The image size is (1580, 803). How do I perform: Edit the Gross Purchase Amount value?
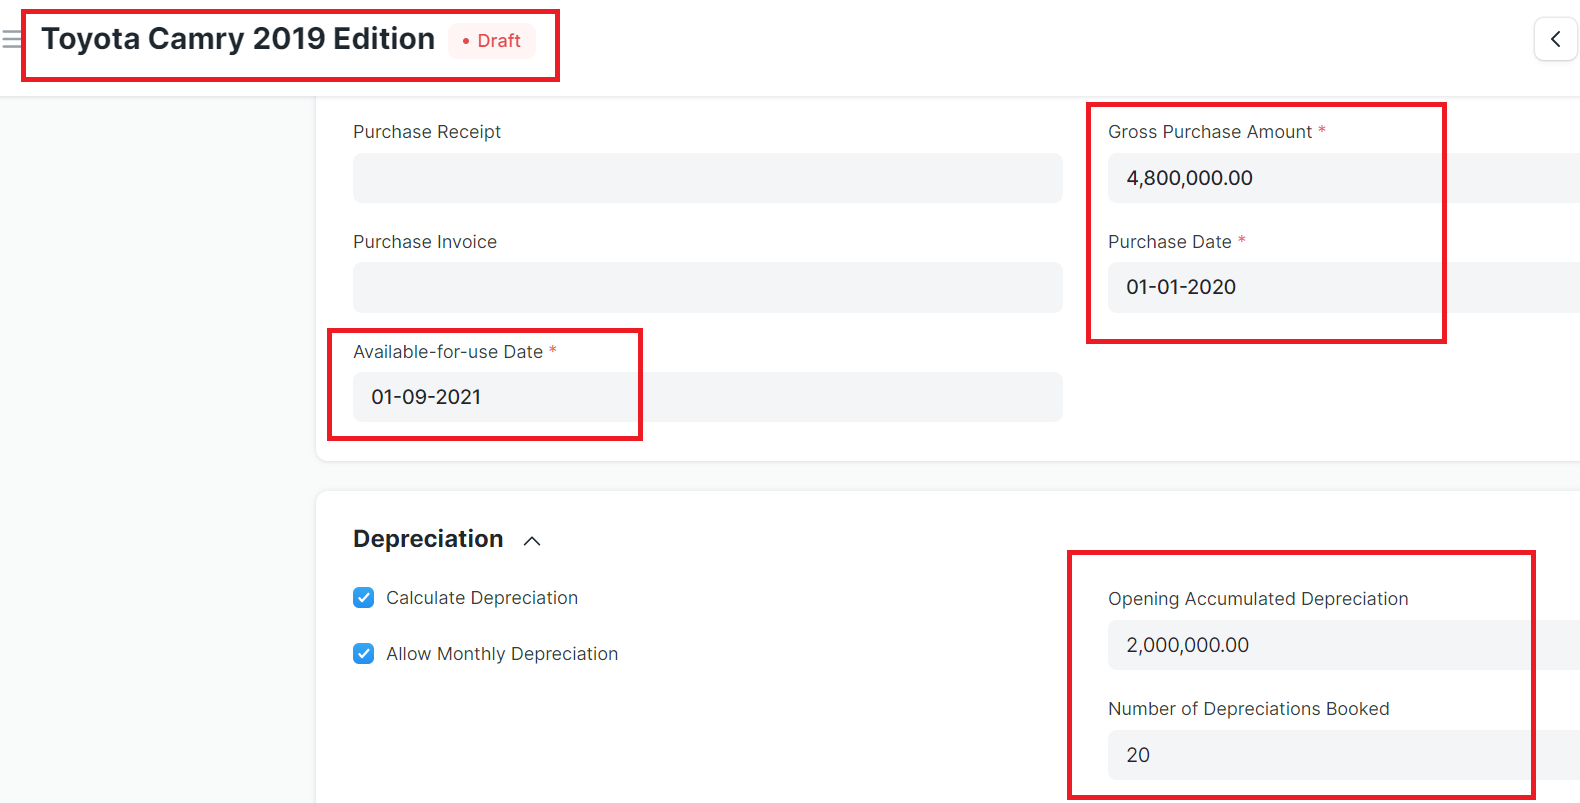coord(1270,178)
